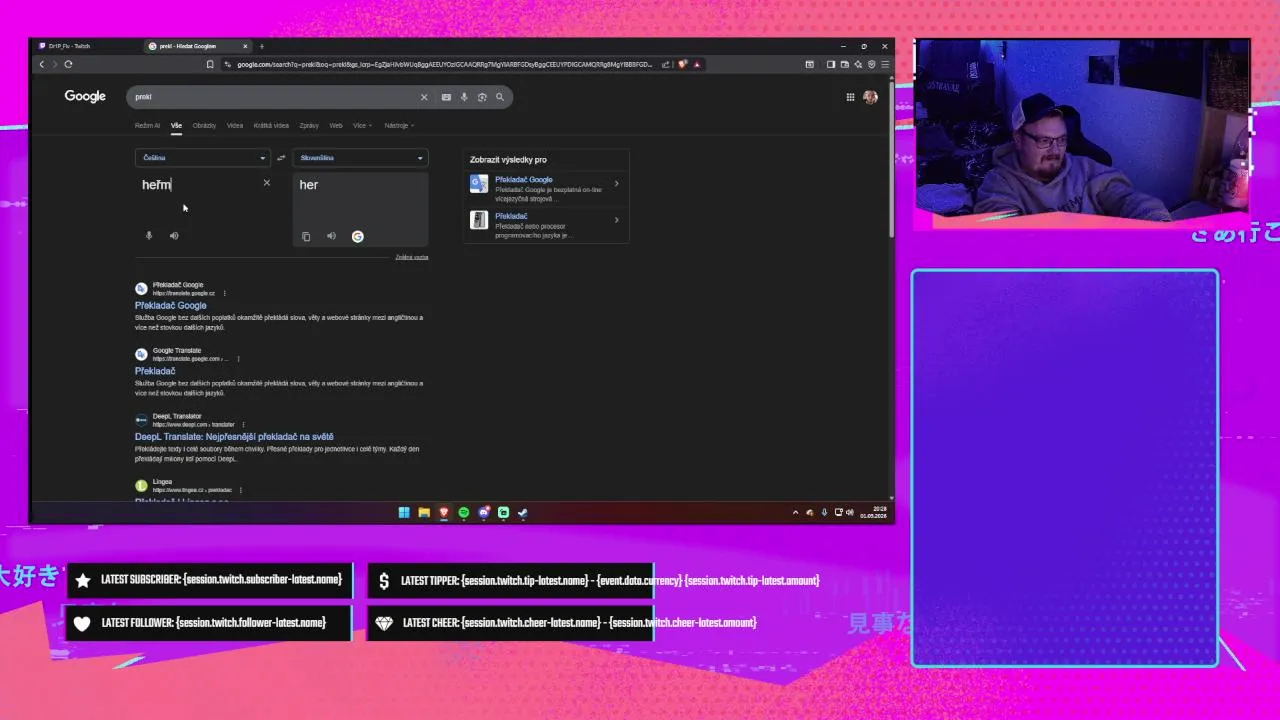Viewport: 1280px width, 720px height.
Task: Open the Překladač Google result link
Action: pyautogui.click(x=171, y=306)
